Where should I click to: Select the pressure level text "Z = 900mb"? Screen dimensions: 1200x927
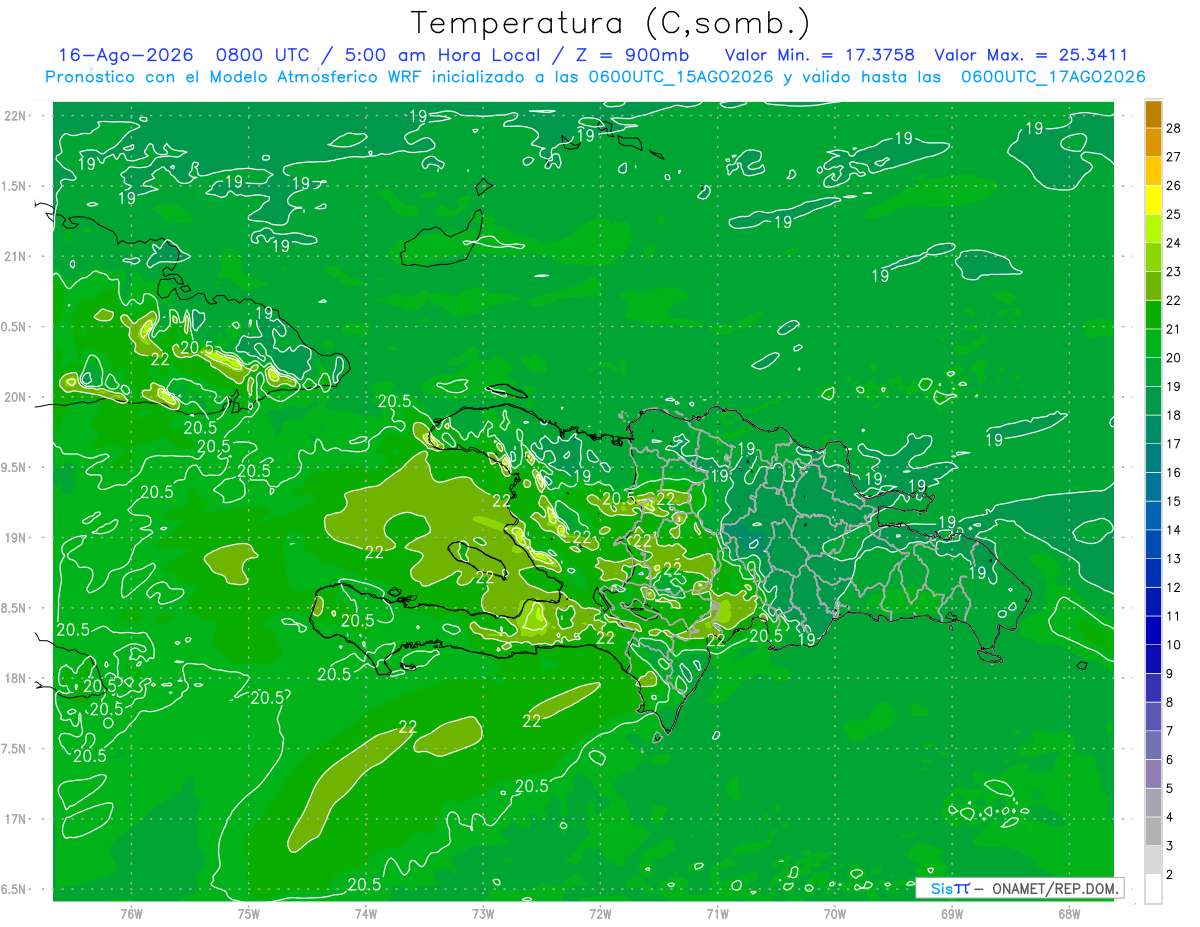pos(630,56)
